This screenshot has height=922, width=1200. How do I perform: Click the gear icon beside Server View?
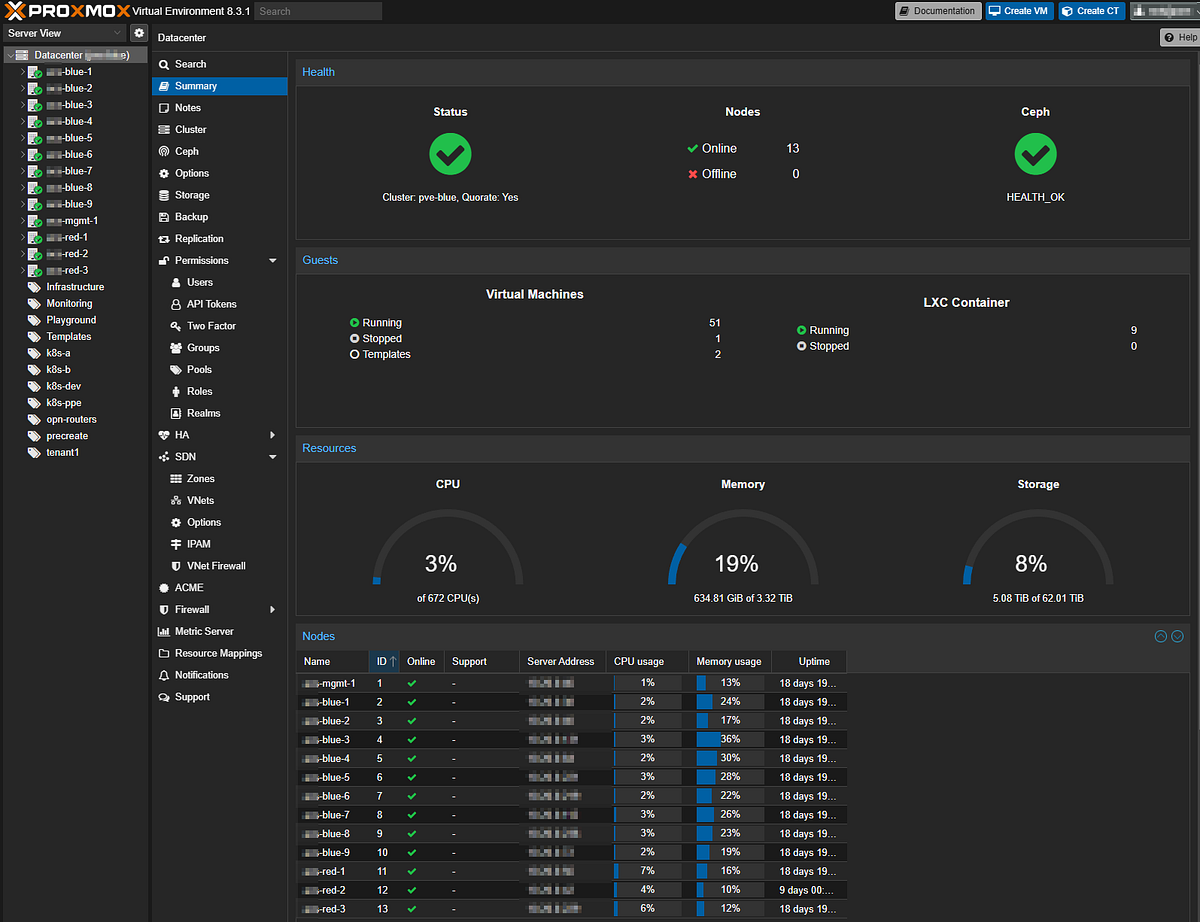pyautogui.click(x=139, y=33)
